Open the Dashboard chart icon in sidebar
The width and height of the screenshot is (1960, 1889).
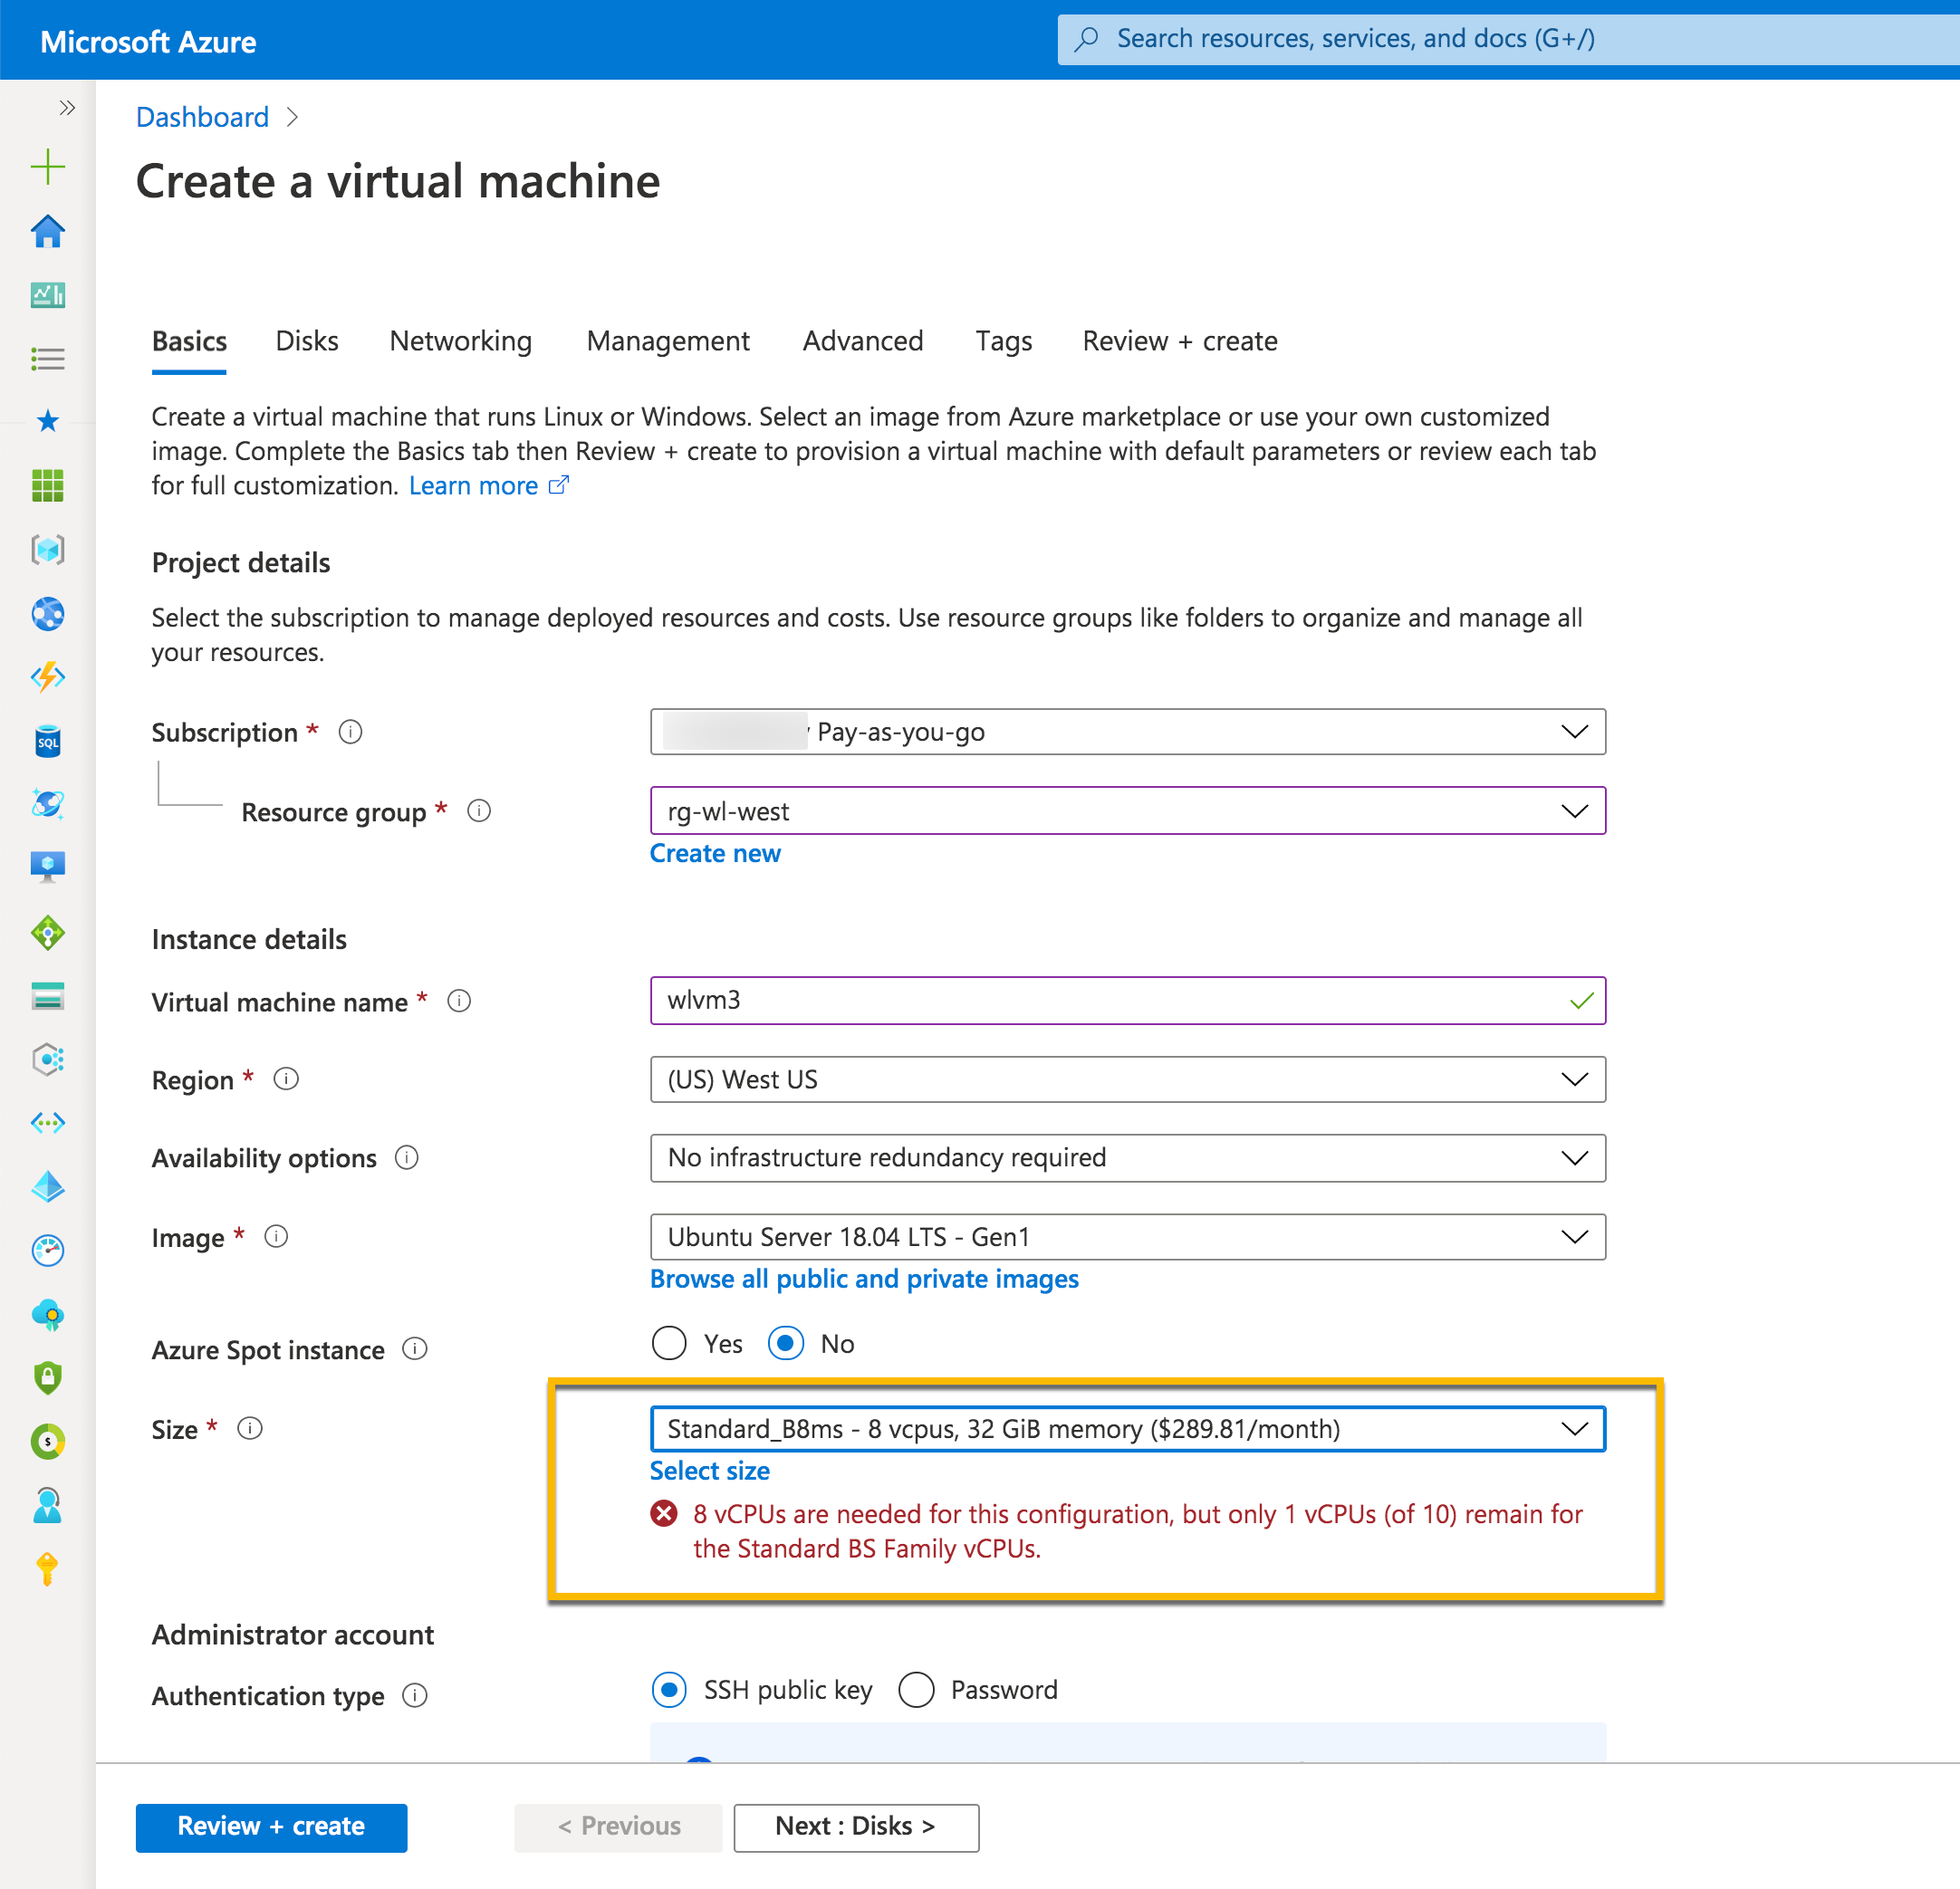47,295
